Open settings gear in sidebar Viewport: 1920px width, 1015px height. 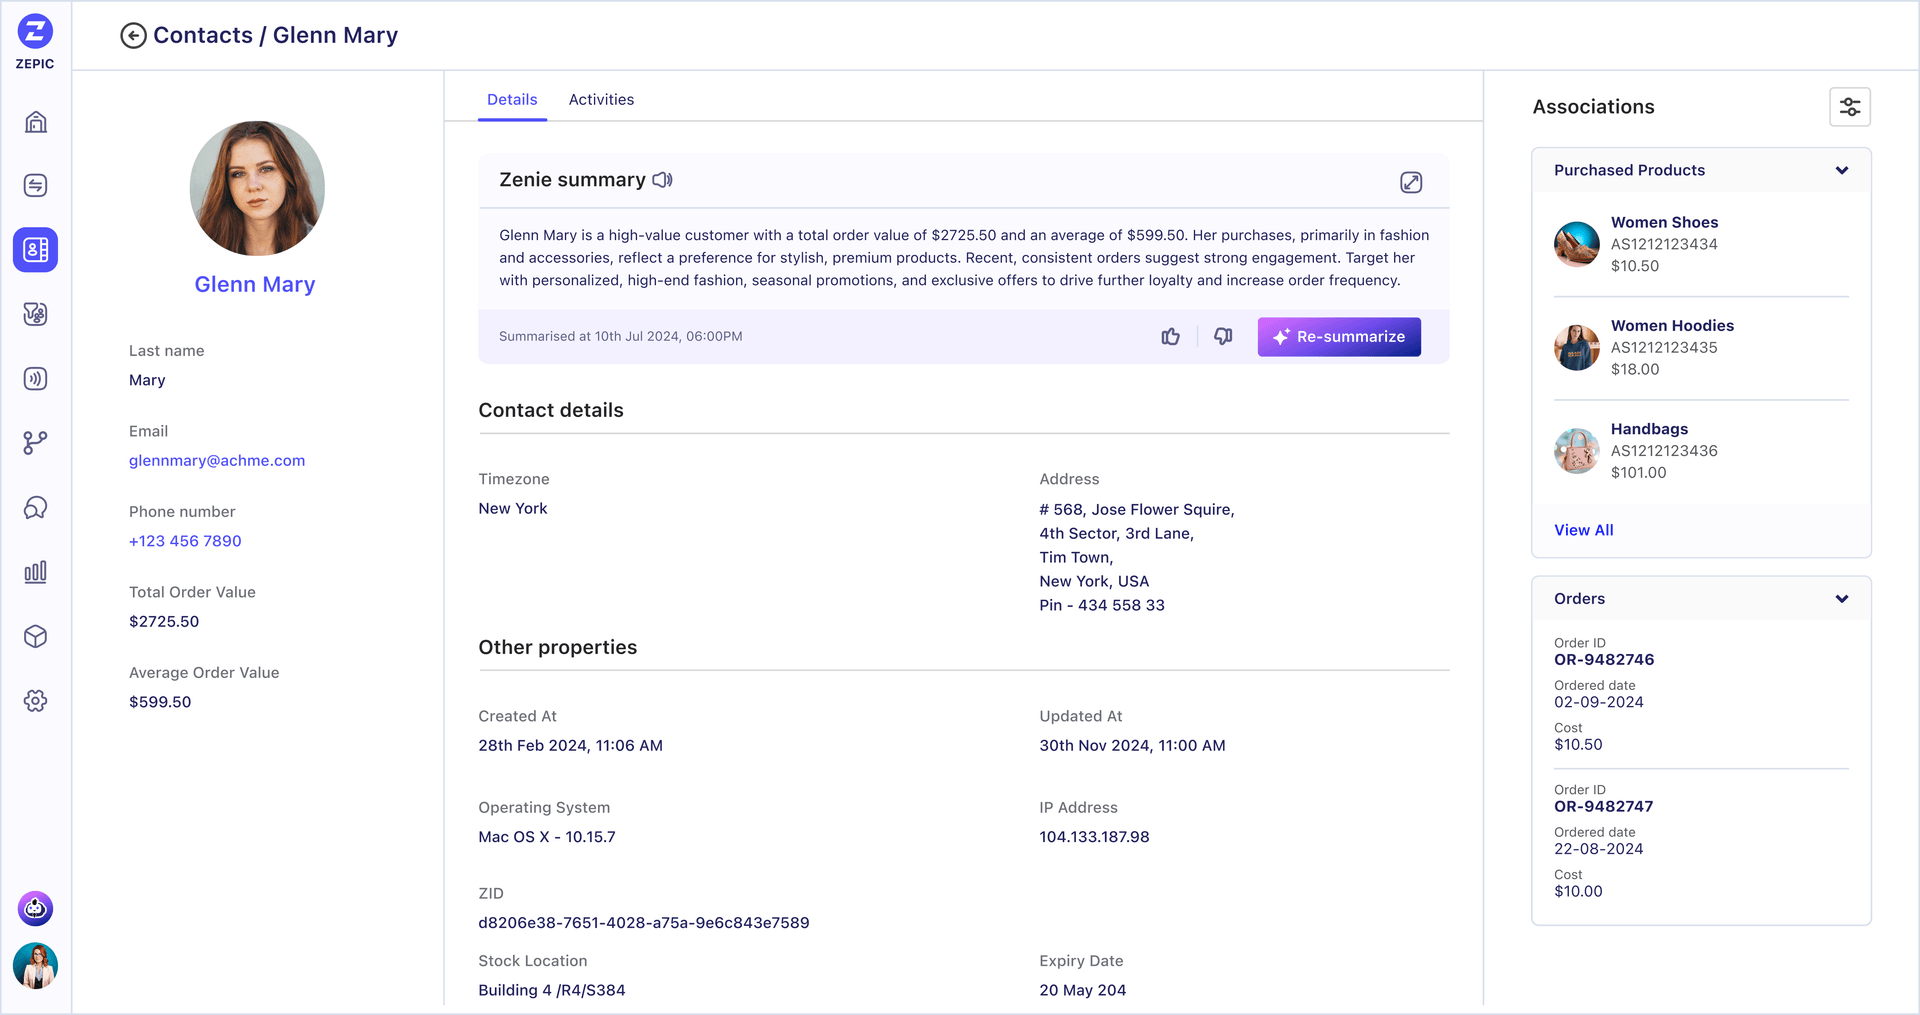coord(36,701)
